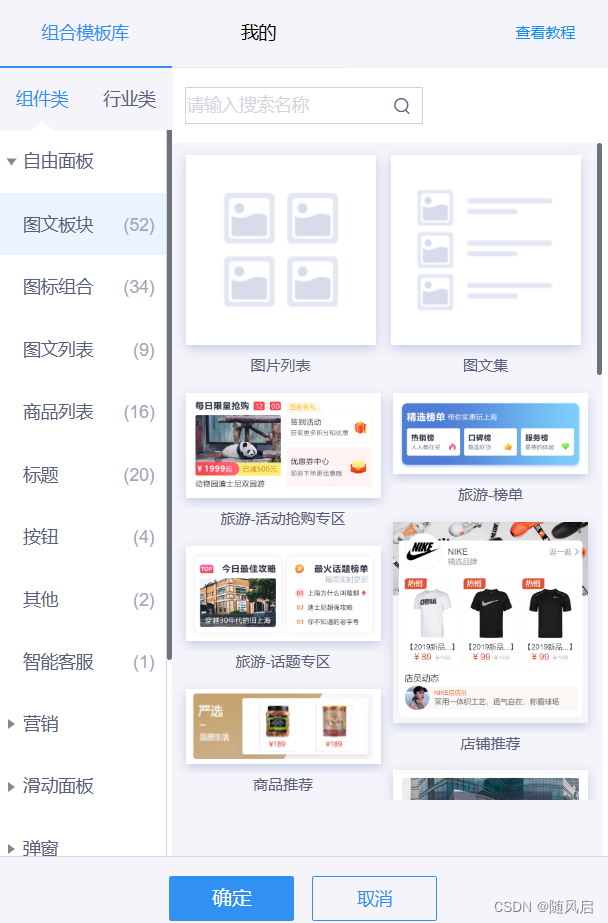Click the 图片列表 label text
The width and height of the screenshot is (608, 923).
point(281,366)
